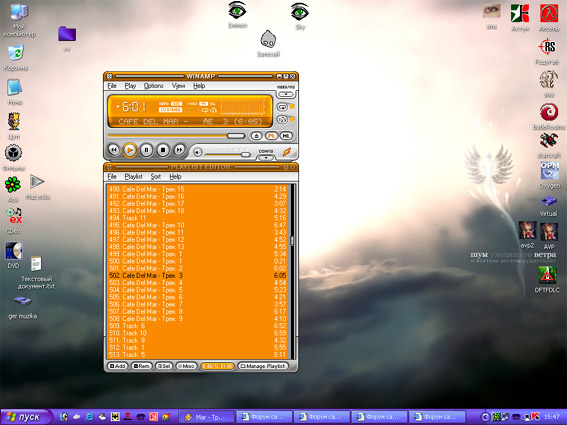
Task: Click the Manage Playlist button
Action: [x=264, y=366]
